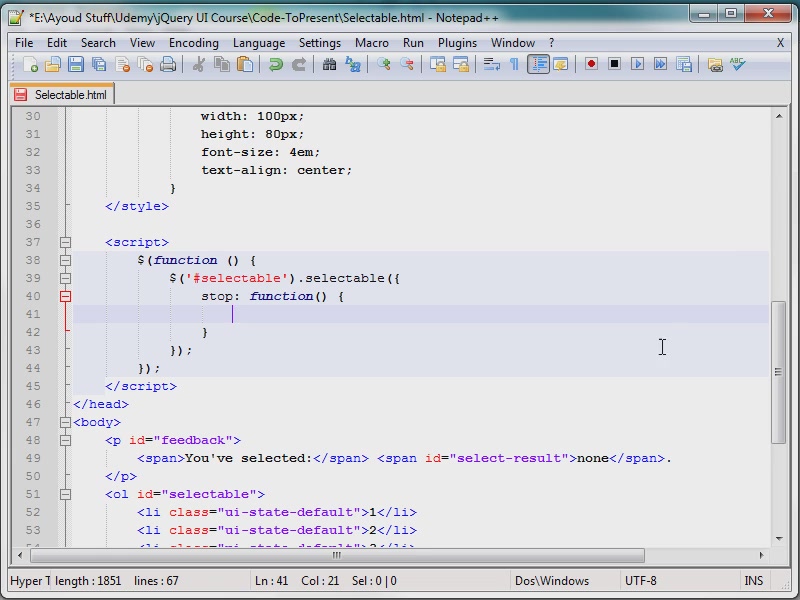Click the Undo arrow icon
Image resolution: width=800 pixels, height=600 pixels.
point(276,64)
